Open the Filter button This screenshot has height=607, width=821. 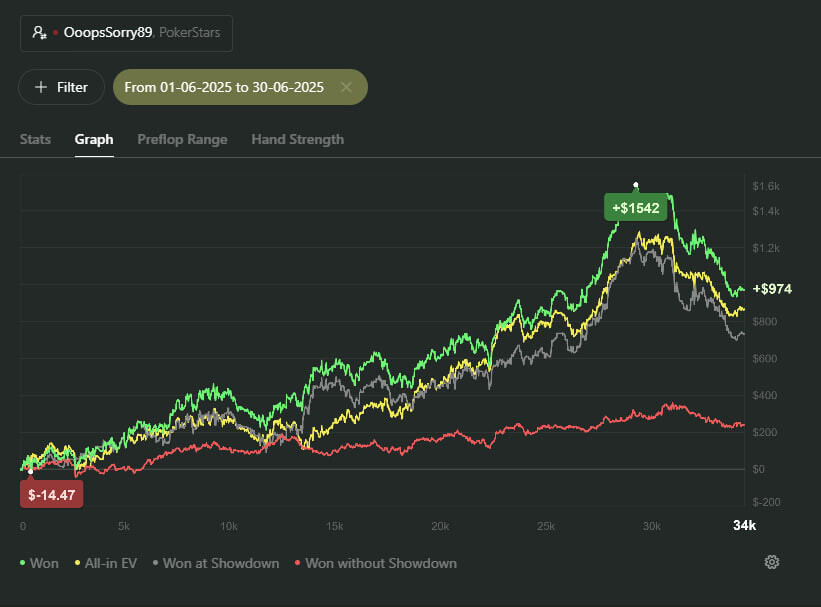pyautogui.click(x=61, y=87)
